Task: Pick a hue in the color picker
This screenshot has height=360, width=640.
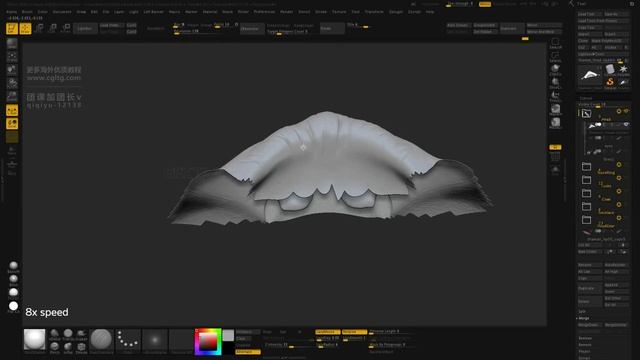Action: (x=208, y=342)
